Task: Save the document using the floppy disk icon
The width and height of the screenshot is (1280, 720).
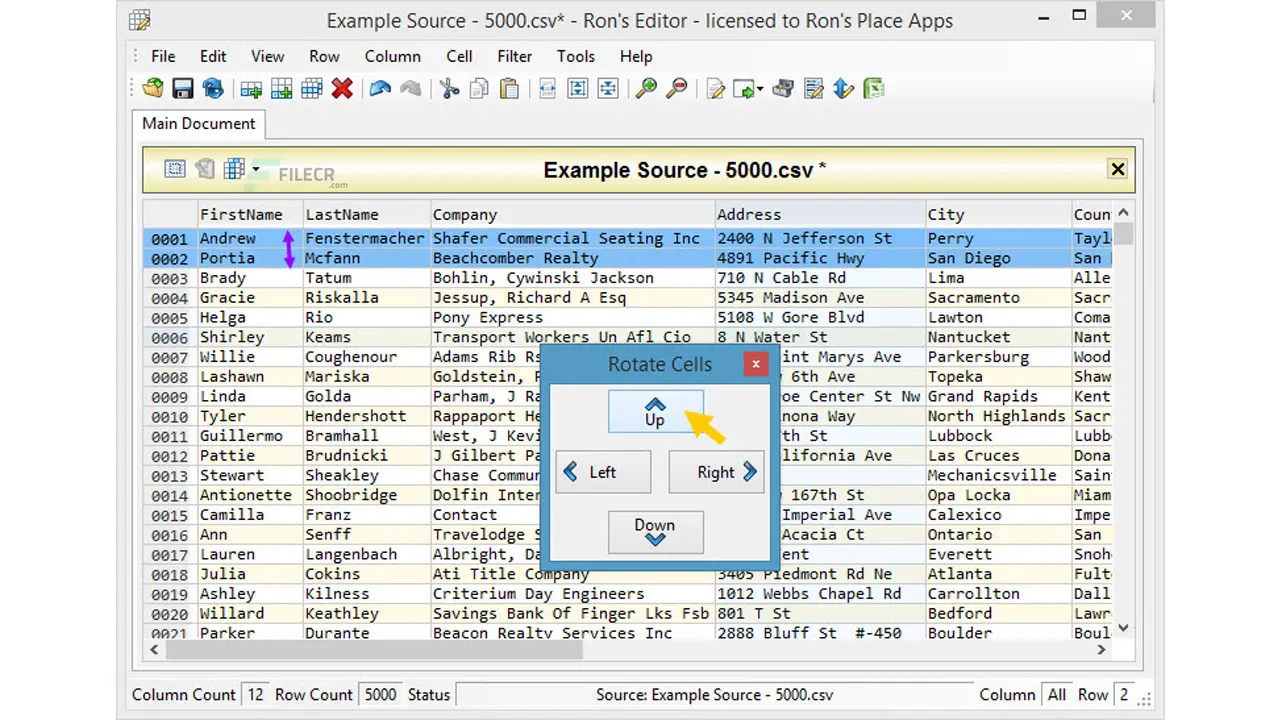Action: [x=182, y=89]
